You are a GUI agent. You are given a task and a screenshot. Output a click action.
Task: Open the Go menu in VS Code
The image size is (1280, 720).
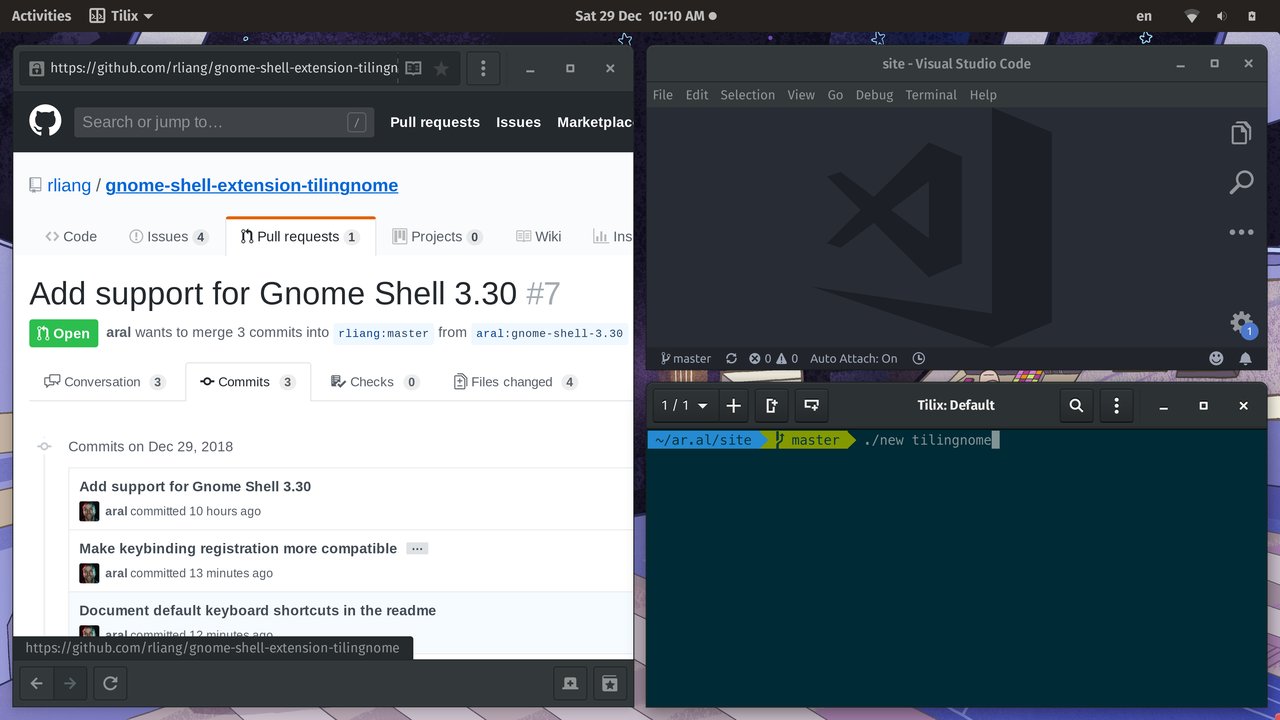click(x=835, y=95)
